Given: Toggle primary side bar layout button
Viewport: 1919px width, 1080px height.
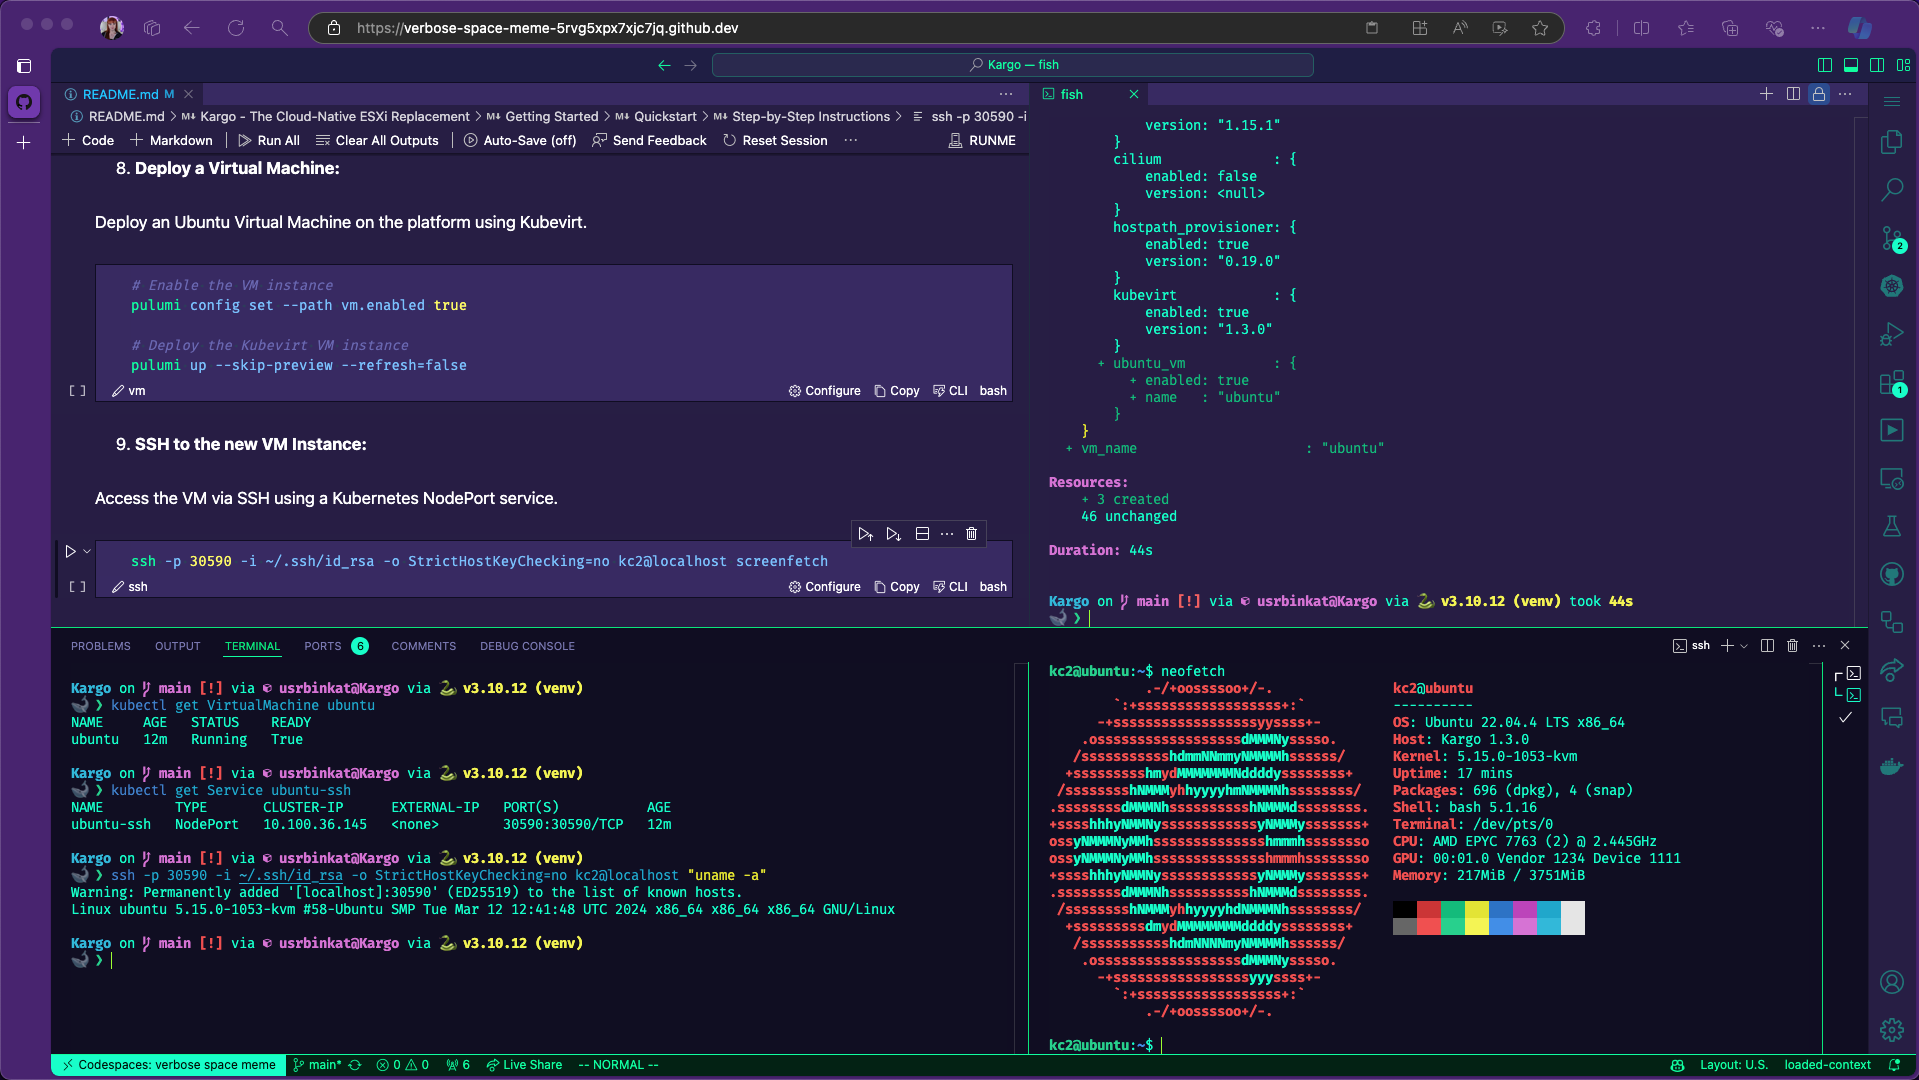Looking at the screenshot, I should [x=1825, y=65].
